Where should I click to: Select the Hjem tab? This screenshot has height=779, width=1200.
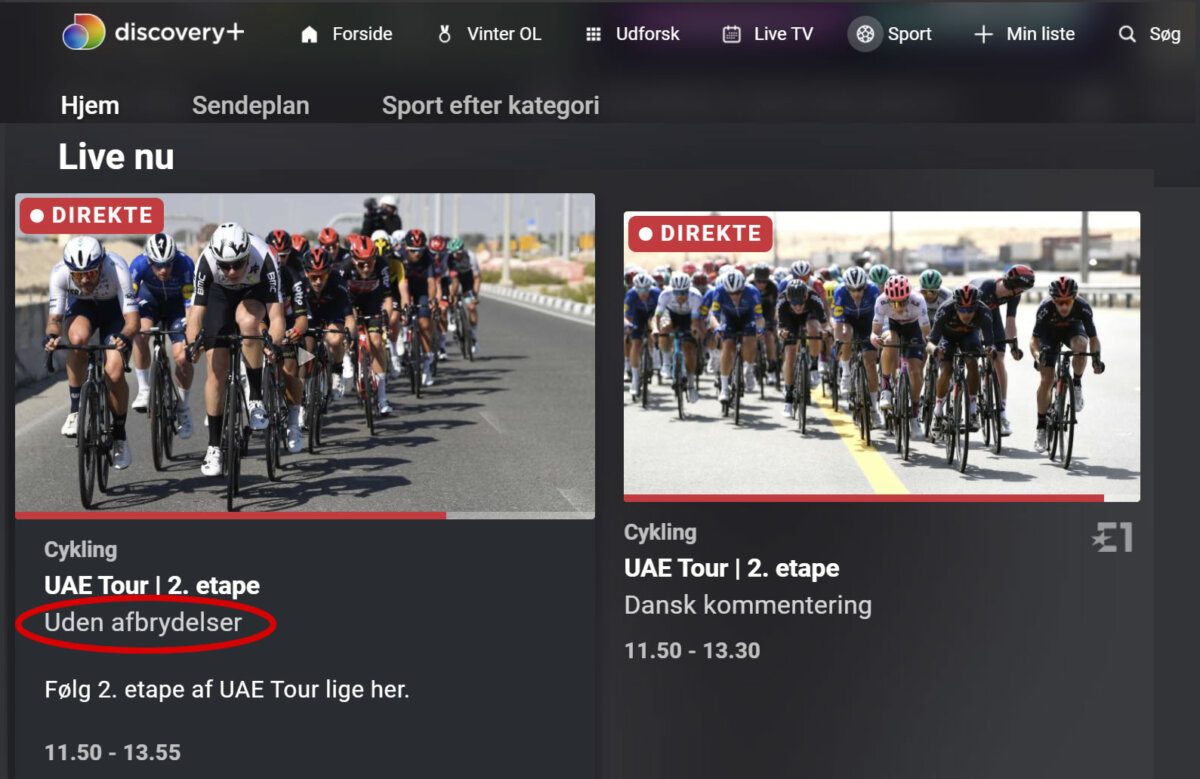90,106
